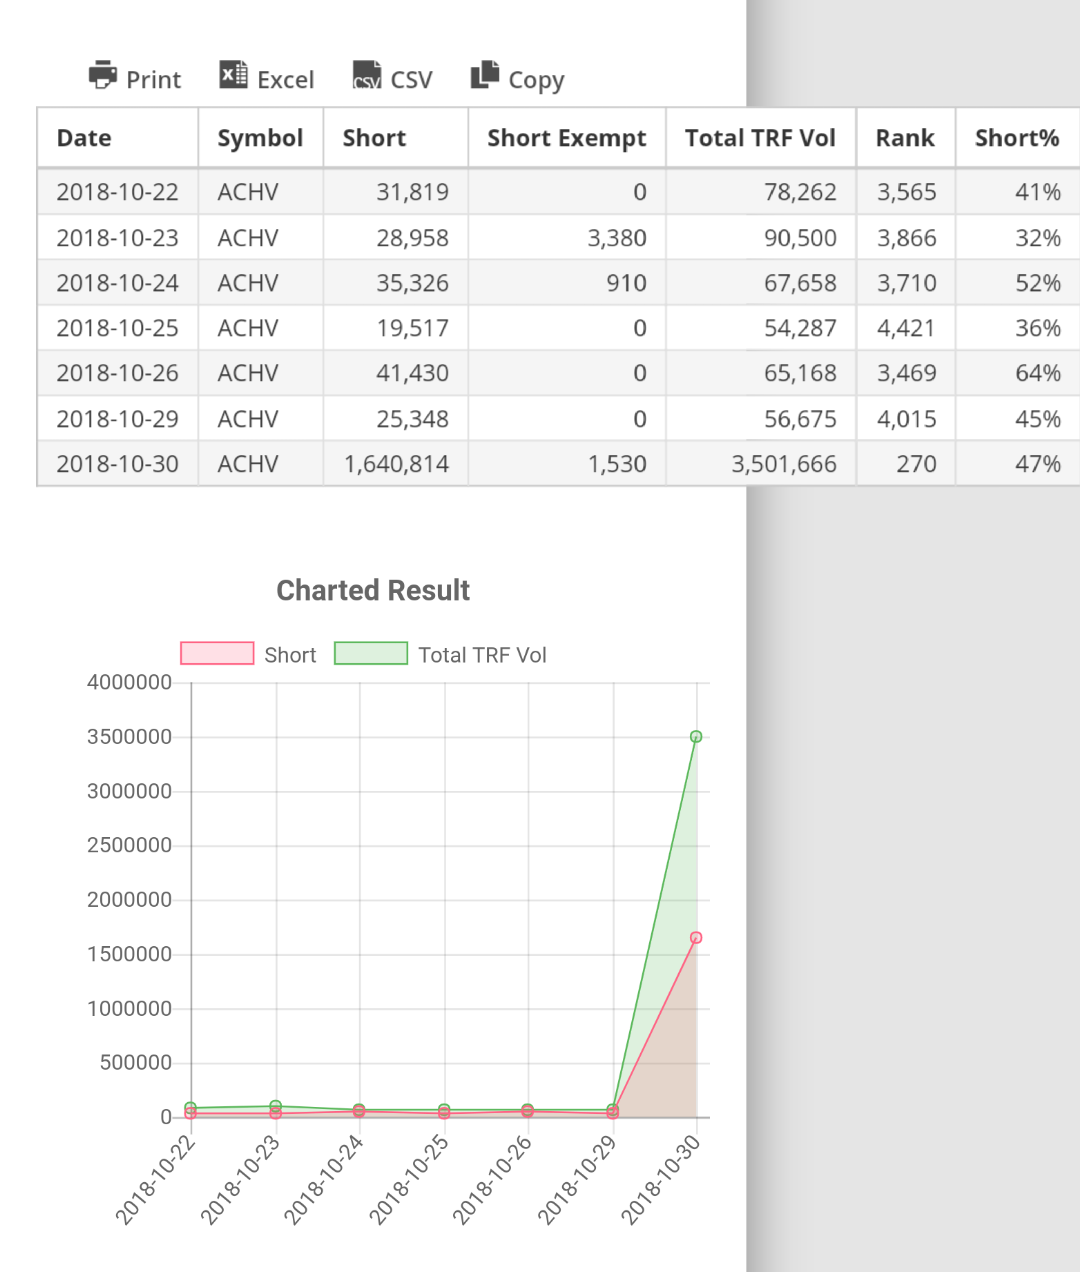
Task: Click the Short legend label text
Action: pos(290,655)
